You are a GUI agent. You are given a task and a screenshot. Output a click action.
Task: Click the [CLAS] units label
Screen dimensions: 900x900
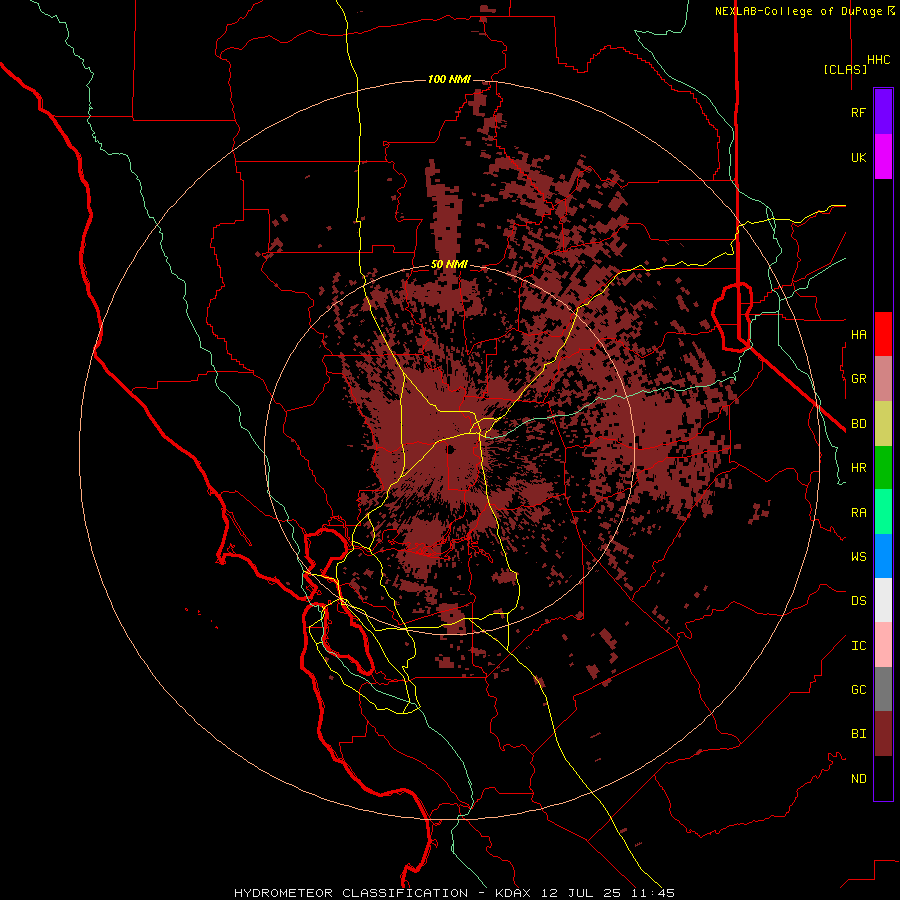(x=845, y=69)
